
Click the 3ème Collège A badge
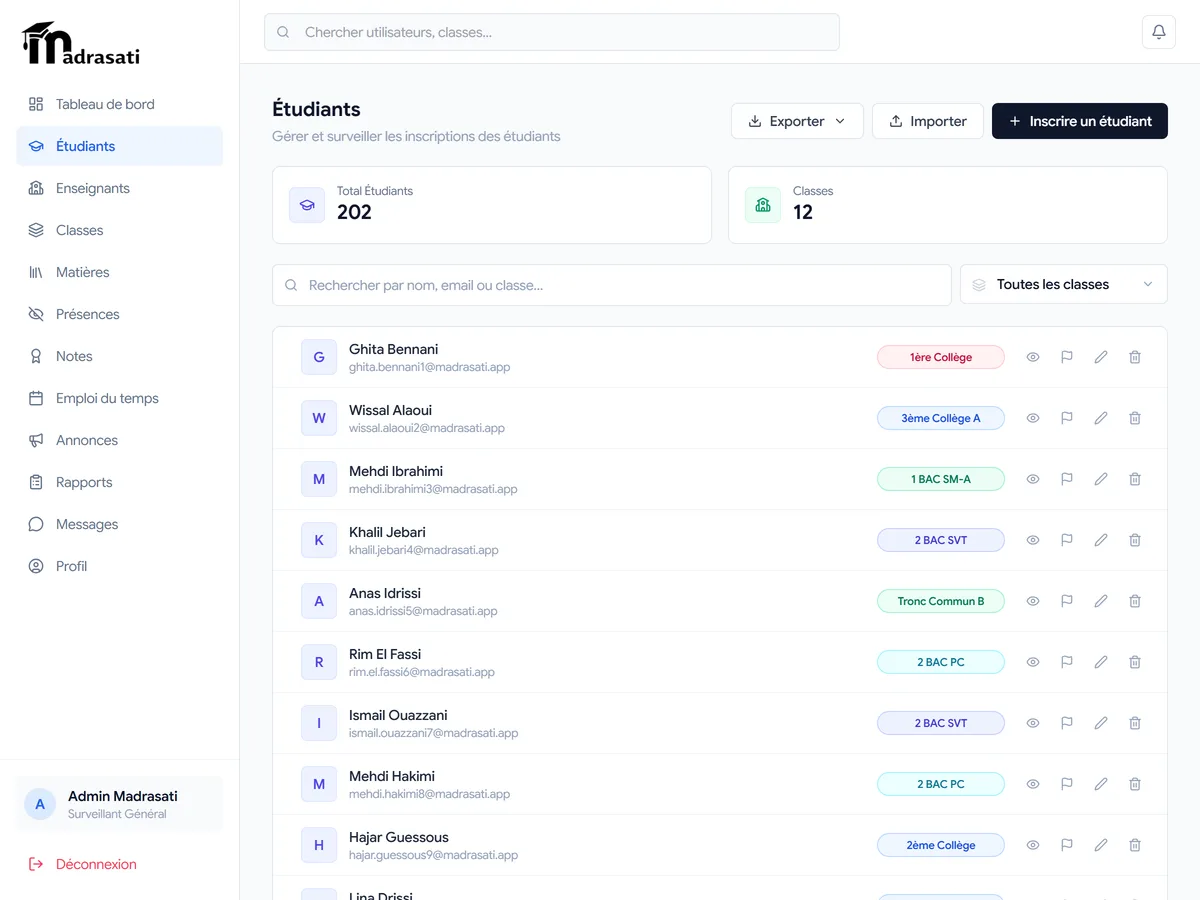[941, 418]
